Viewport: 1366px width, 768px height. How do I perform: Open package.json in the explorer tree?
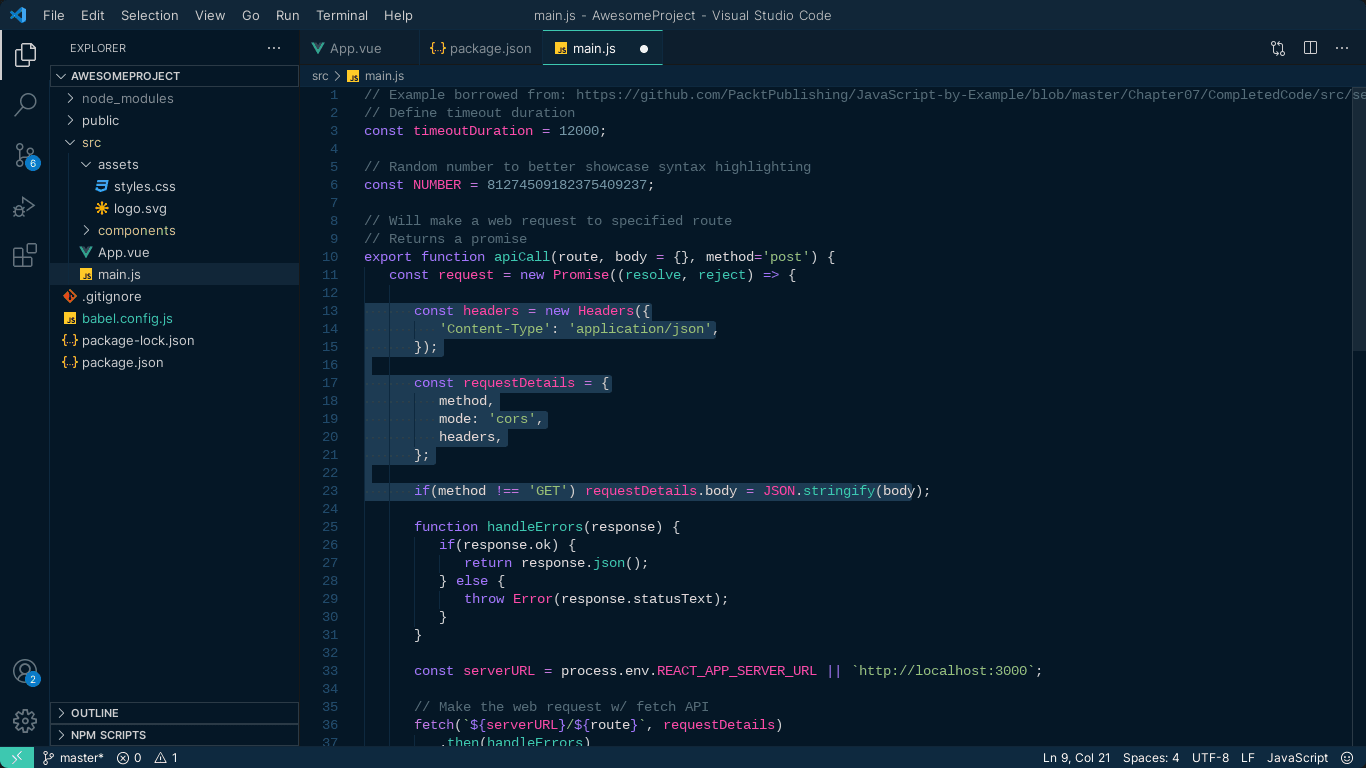click(x=174, y=362)
